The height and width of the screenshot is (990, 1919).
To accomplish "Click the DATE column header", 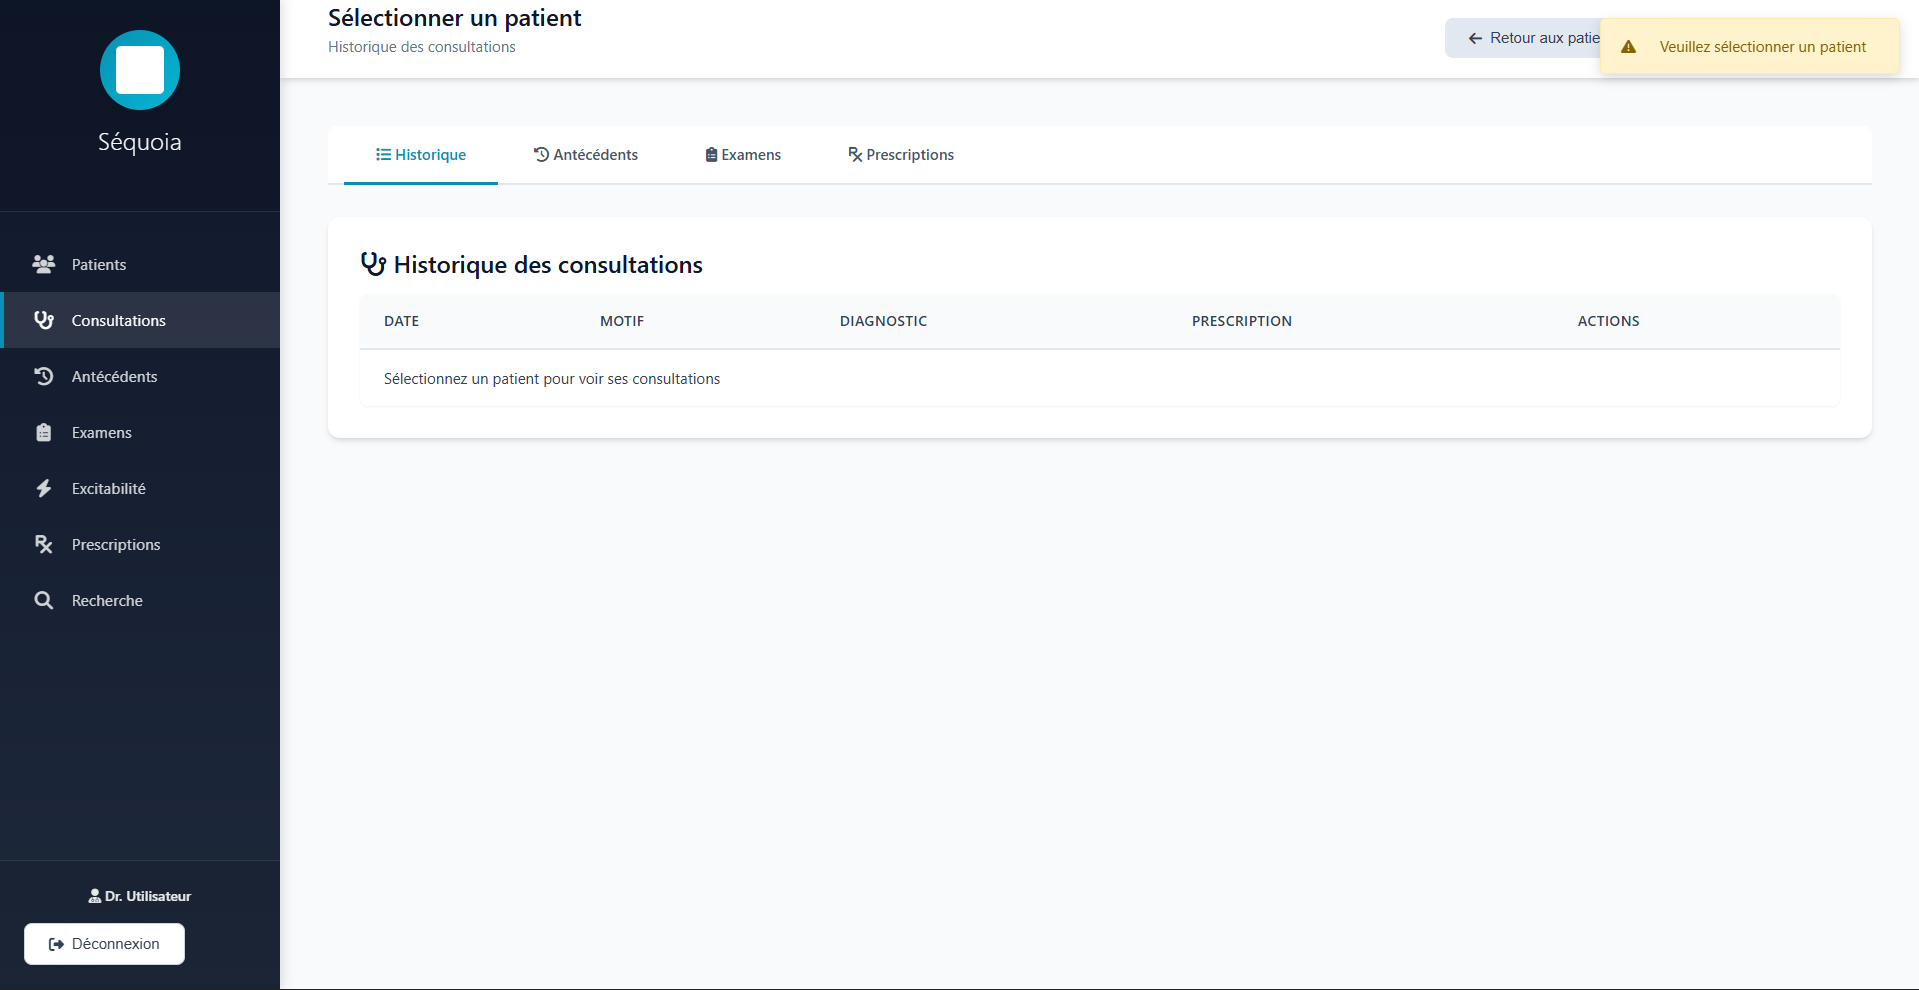I will pos(401,321).
